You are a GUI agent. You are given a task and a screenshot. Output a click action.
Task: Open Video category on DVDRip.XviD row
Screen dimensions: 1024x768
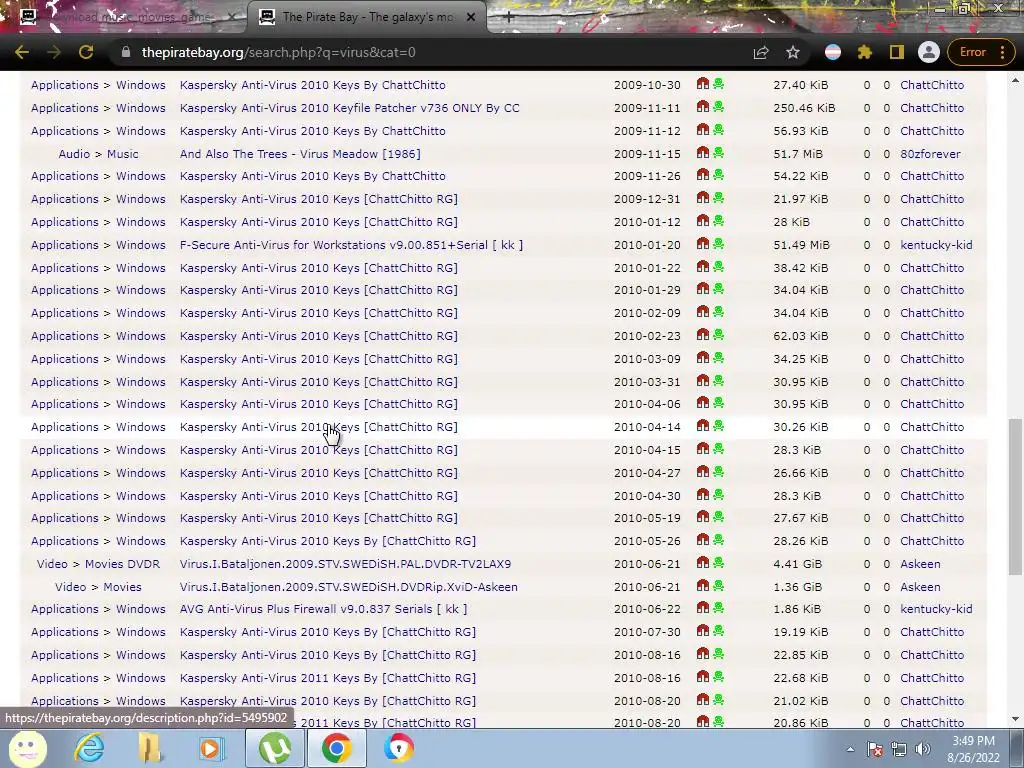pos(70,586)
